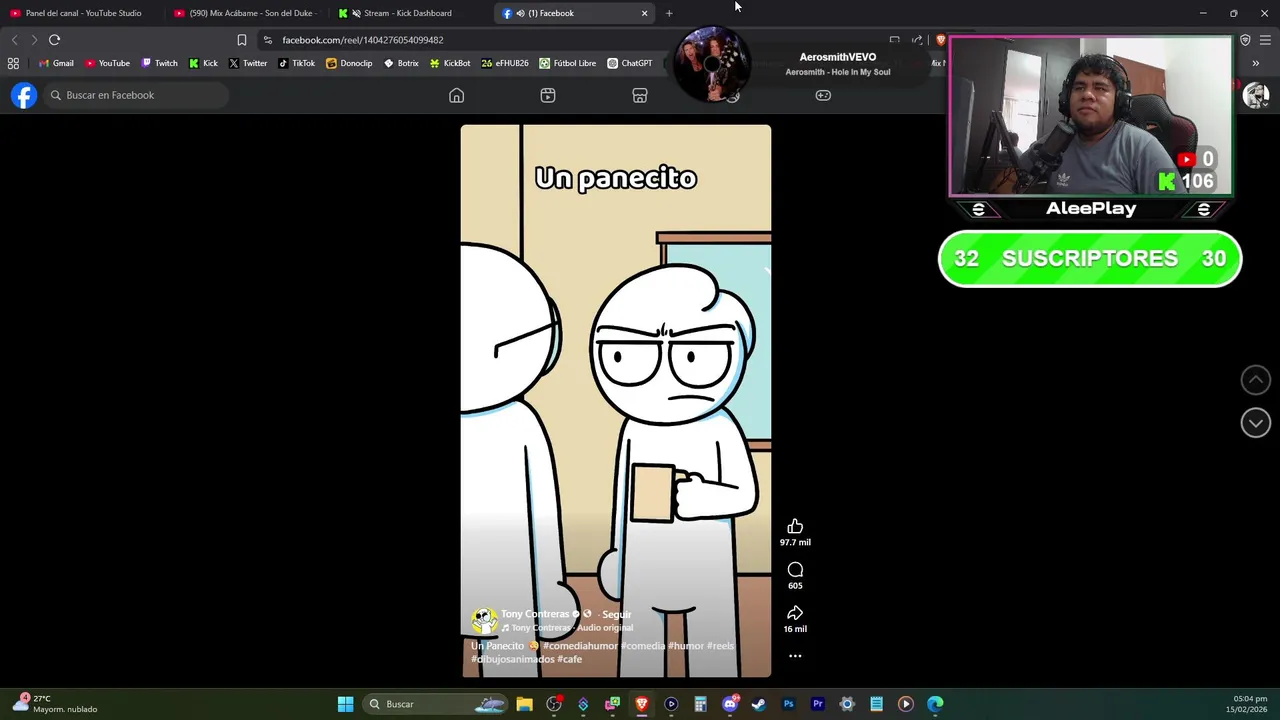The height and width of the screenshot is (720, 1280).
Task: Open Facebook Marketplace icon
Action: (640, 95)
